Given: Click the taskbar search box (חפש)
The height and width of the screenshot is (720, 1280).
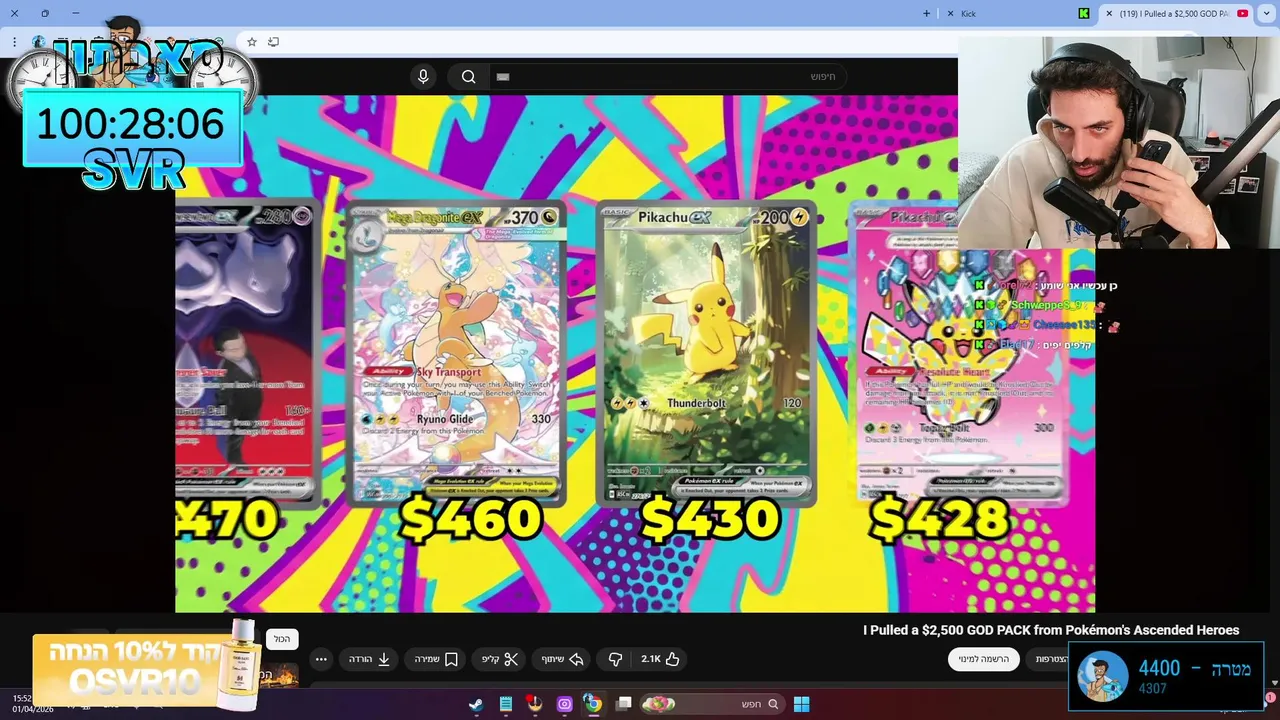Looking at the screenshot, I should (x=712, y=704).
